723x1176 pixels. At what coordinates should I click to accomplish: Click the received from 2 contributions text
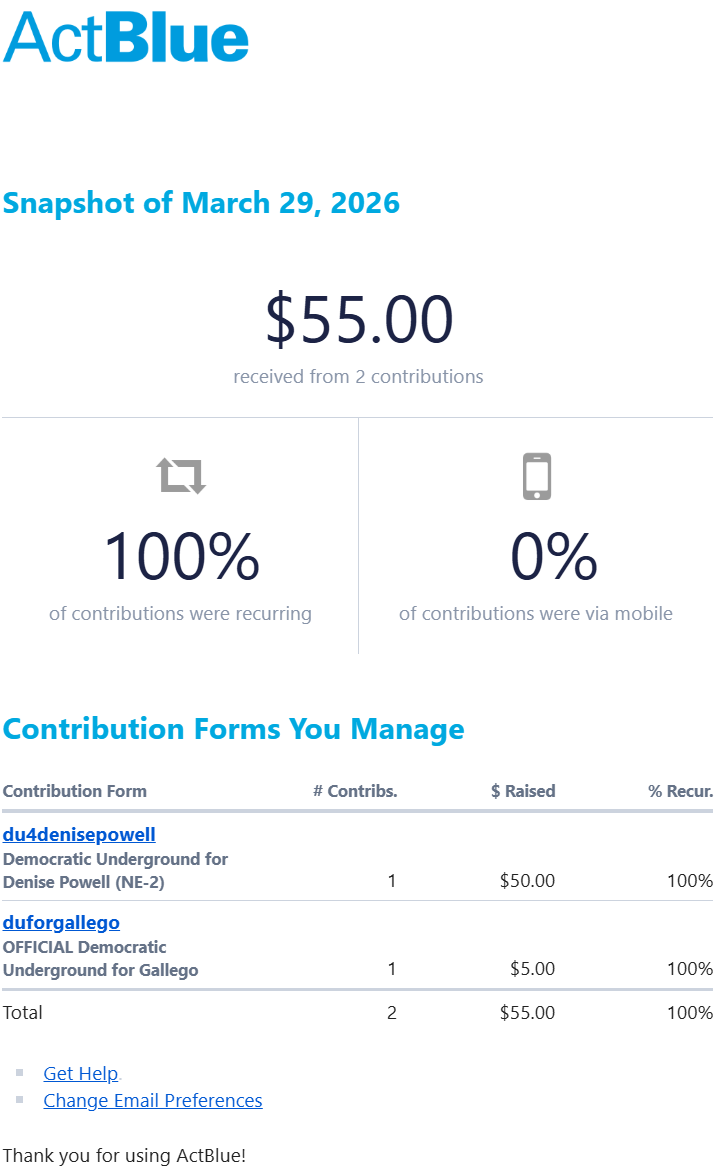coord(358,377)
